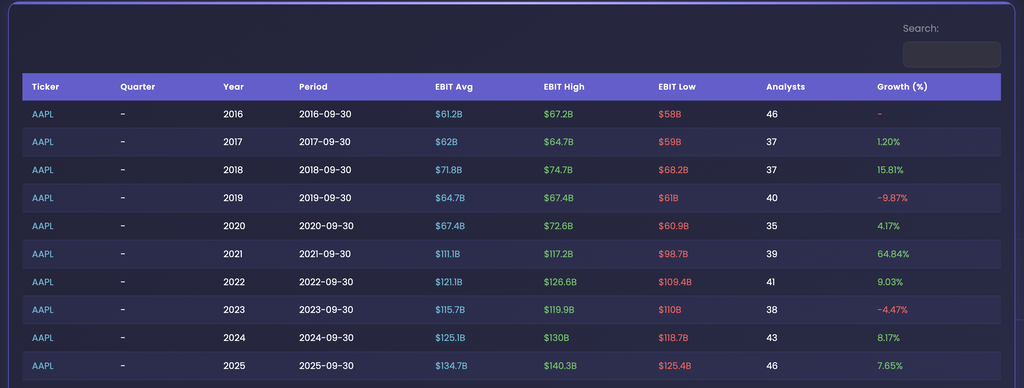The height and width of the screenshot is (388, 1024).
Task: Select period cell 2018-09-30
Action: pos(325,170)
